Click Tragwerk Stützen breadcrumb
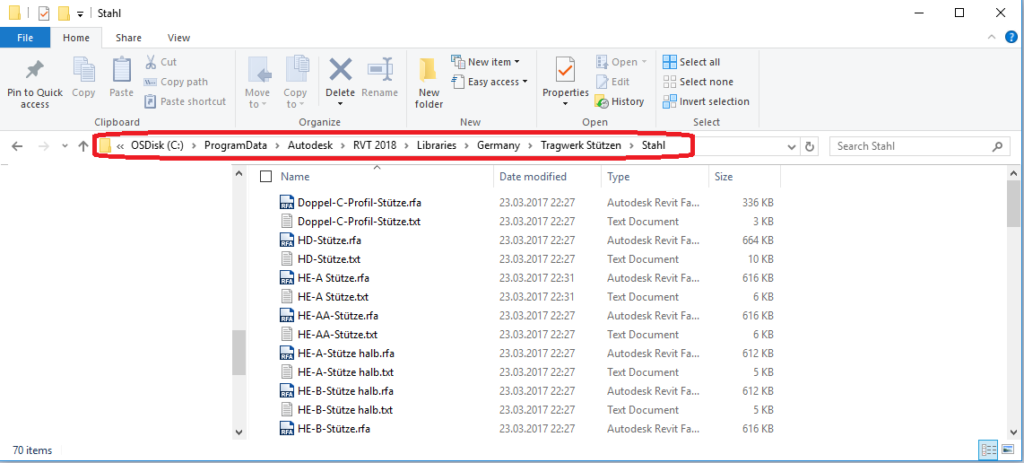The height and width of the screenshot is (463, 1024). [581, 146]
